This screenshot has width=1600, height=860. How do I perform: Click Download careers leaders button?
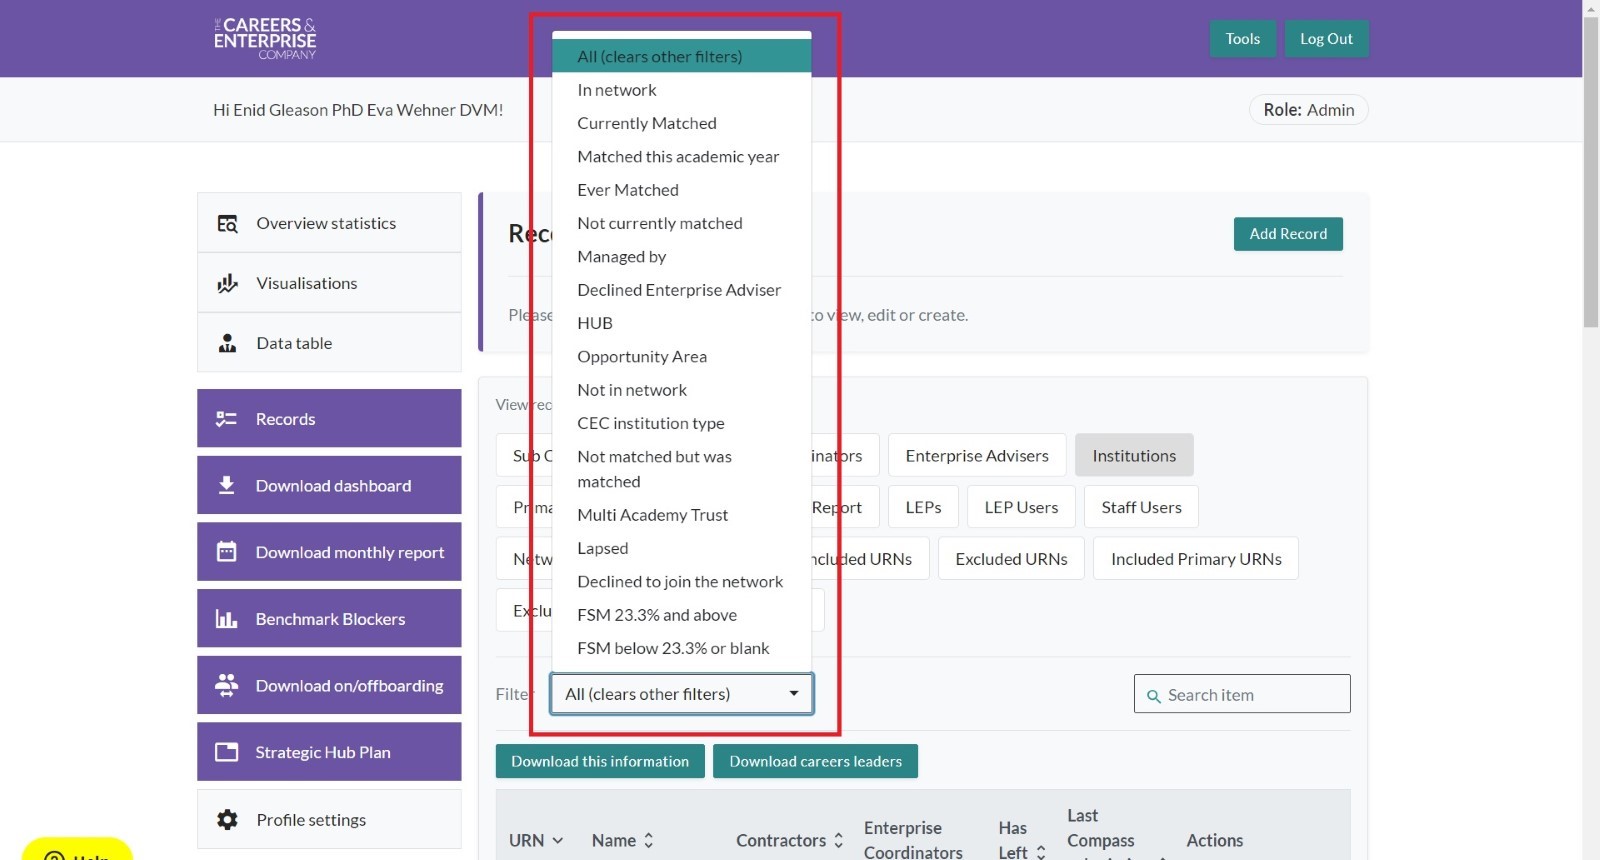[815, 762]
